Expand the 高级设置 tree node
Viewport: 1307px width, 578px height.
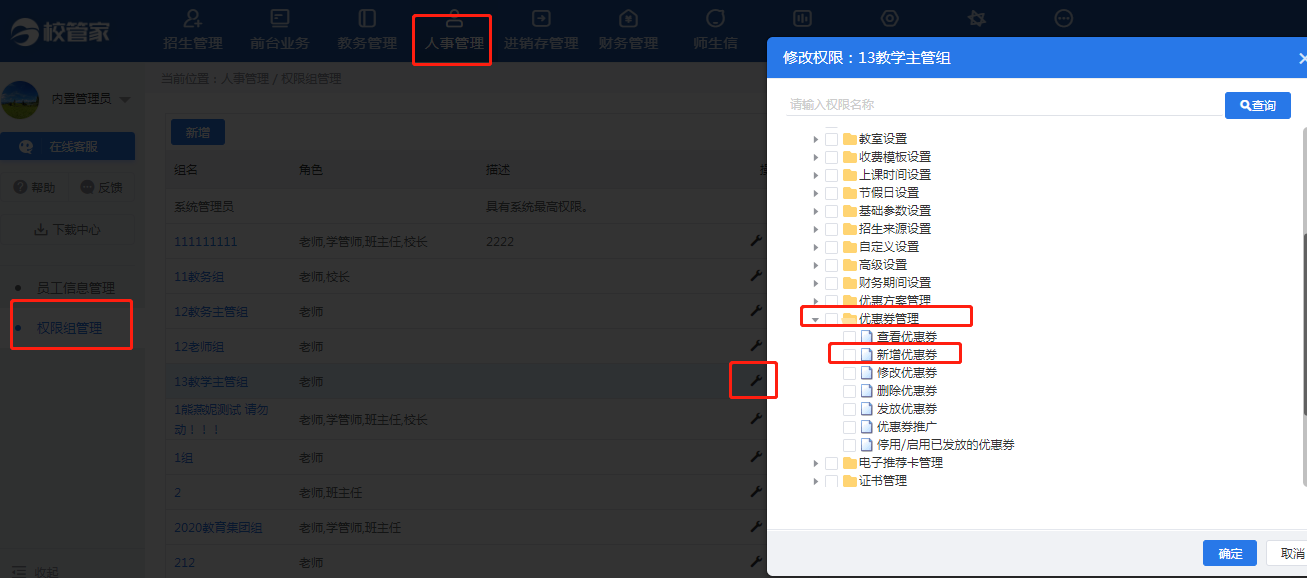816,265
